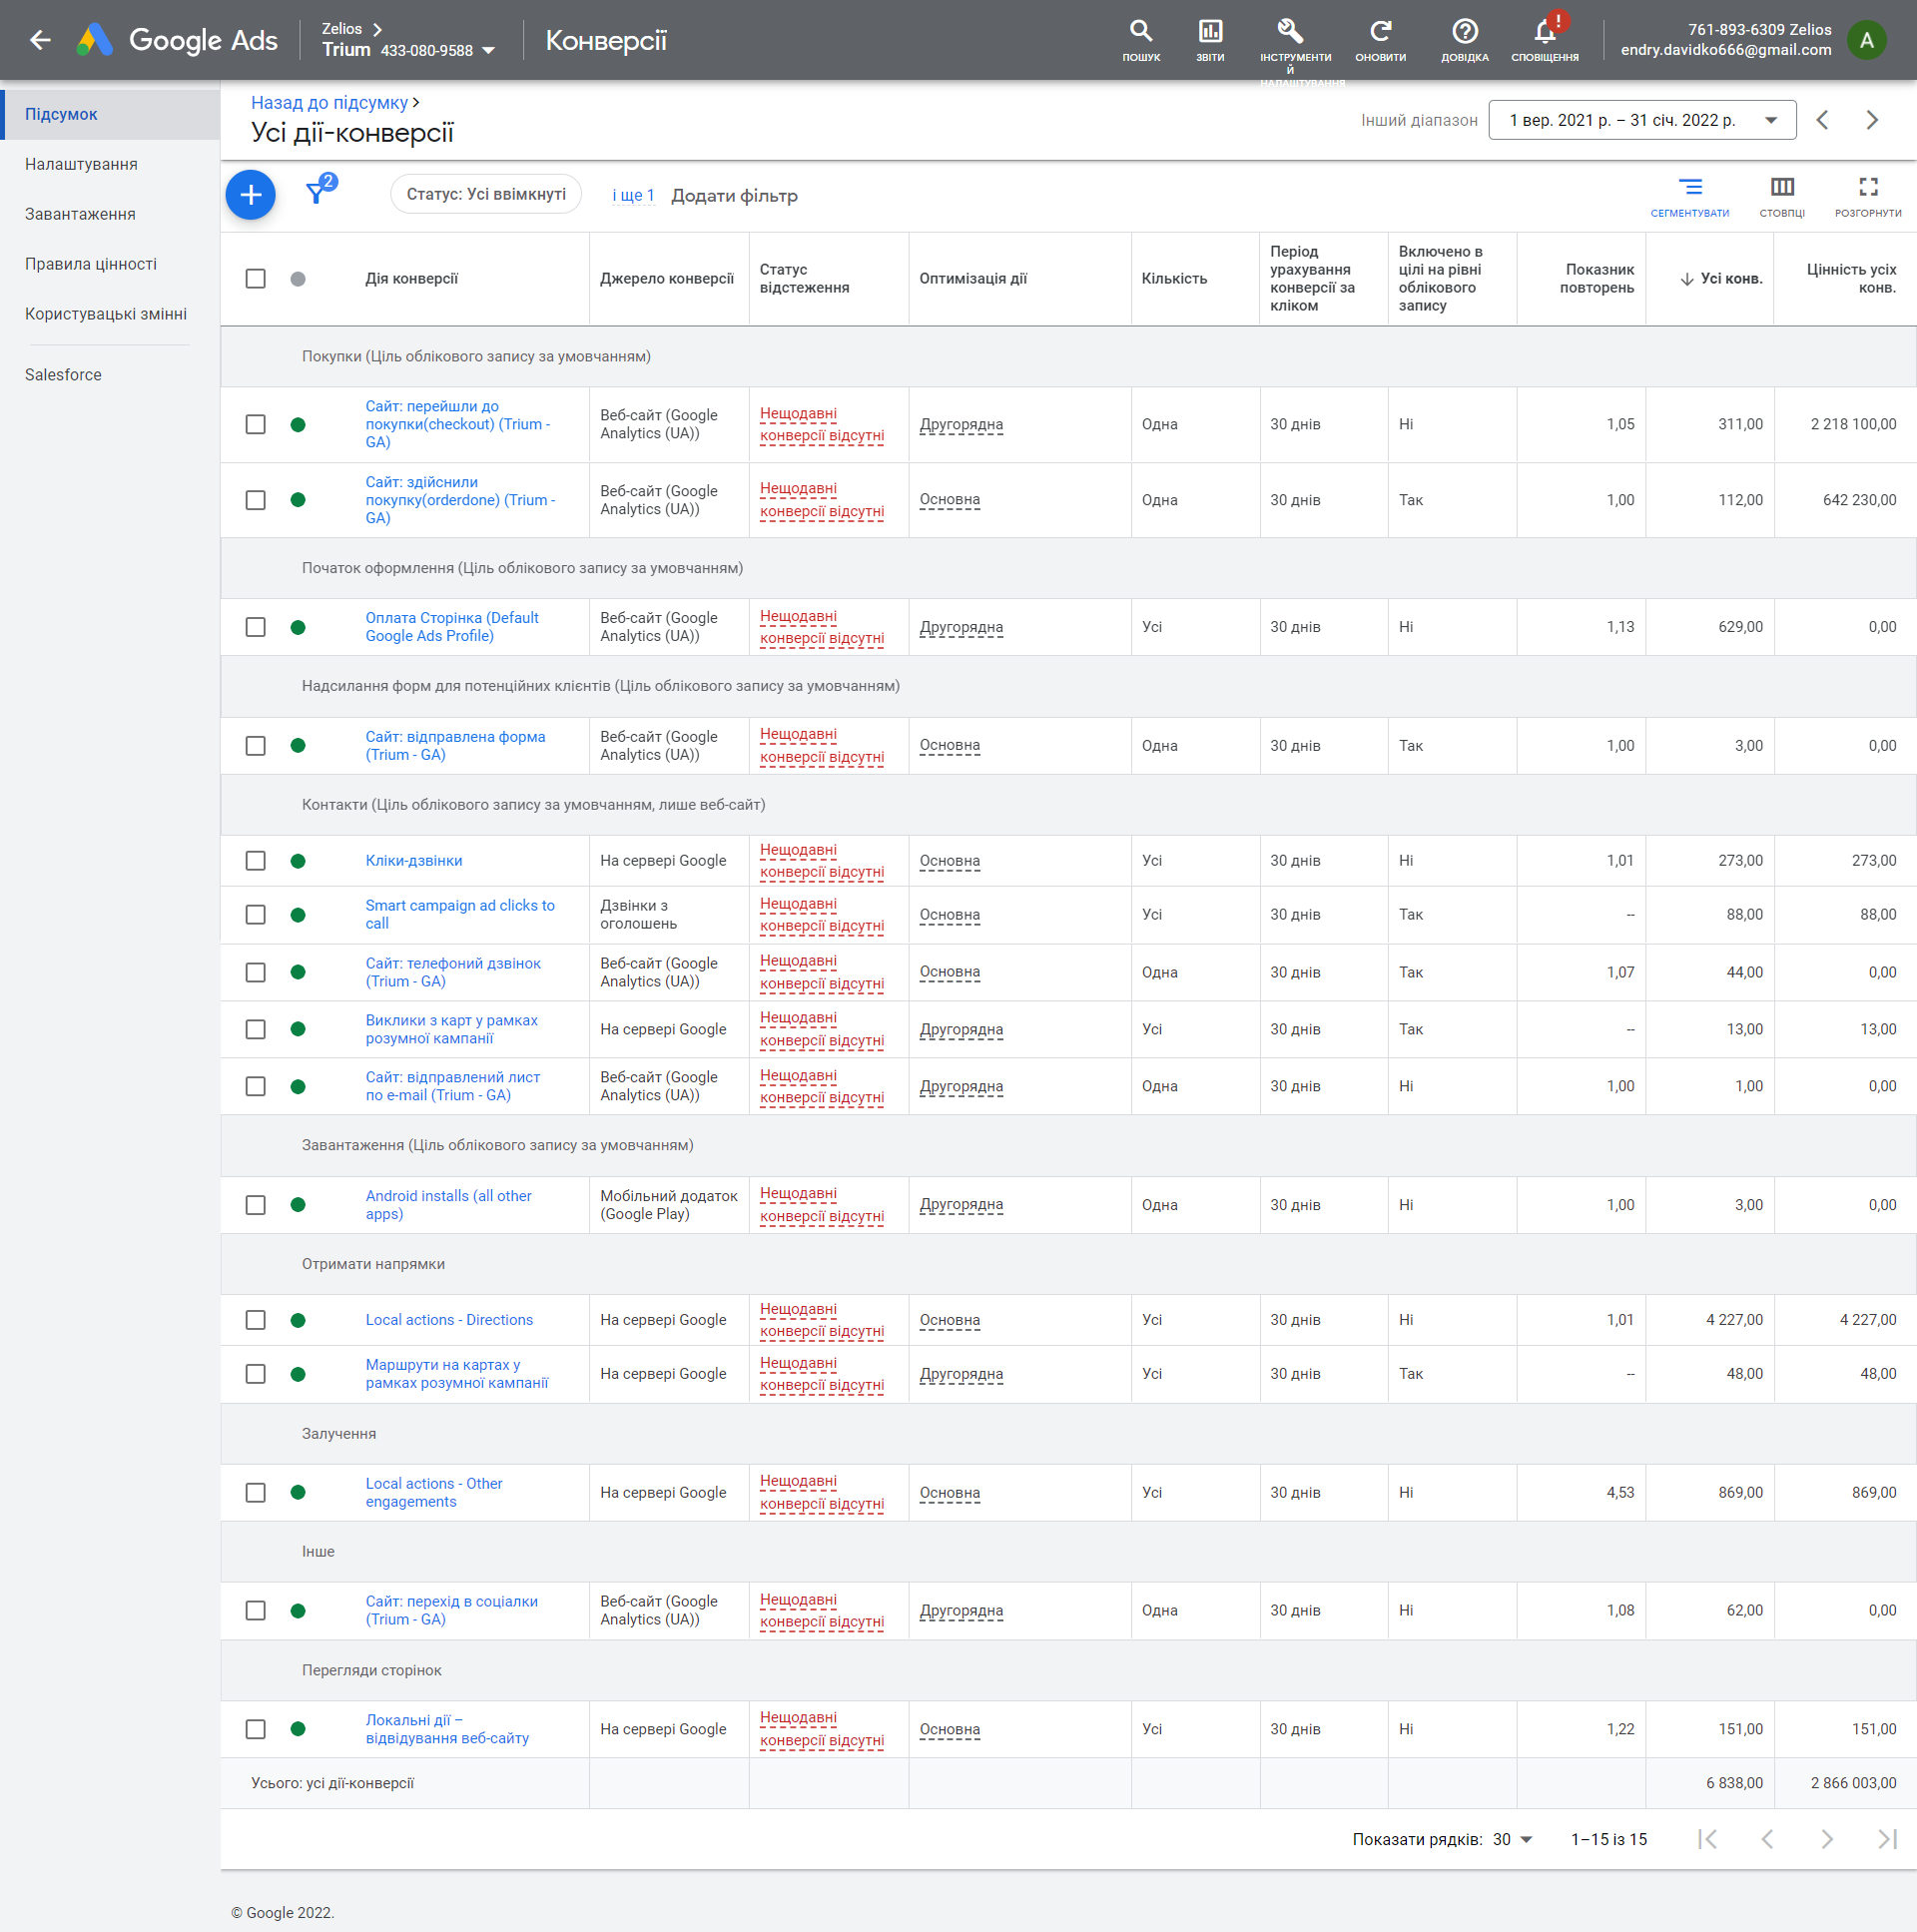Click the blue plus add conversion button
The height and width of the screenshot is (1932, 1917).
(x=251, y=195)
